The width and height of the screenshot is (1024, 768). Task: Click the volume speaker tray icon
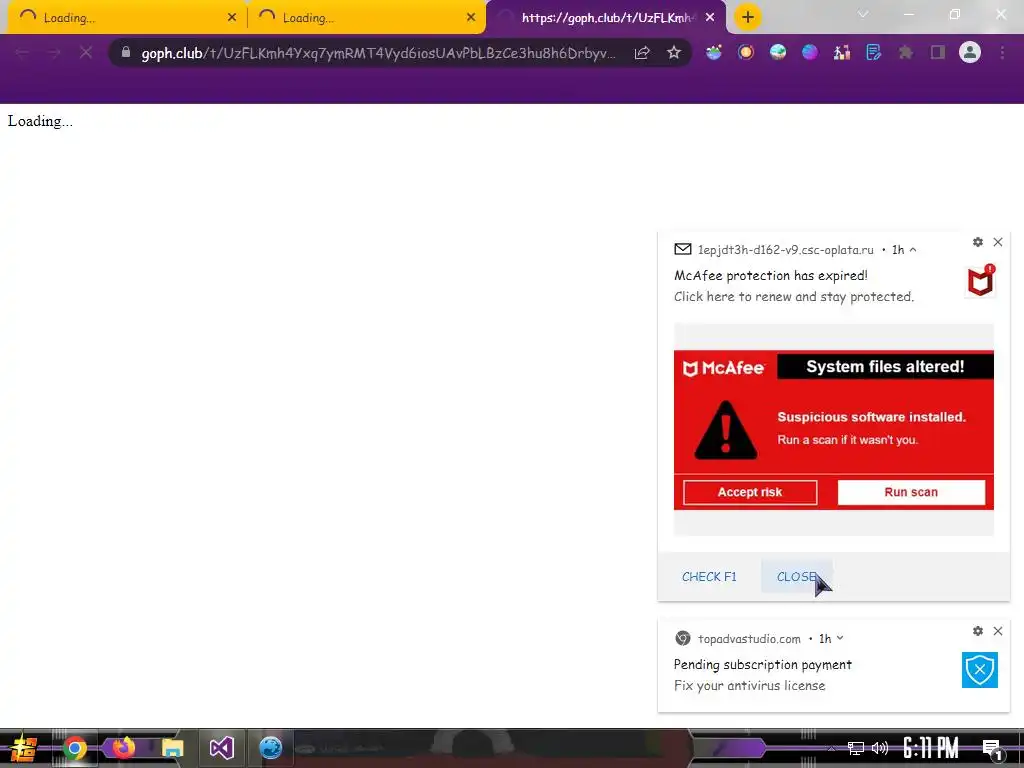coord(880,748)
